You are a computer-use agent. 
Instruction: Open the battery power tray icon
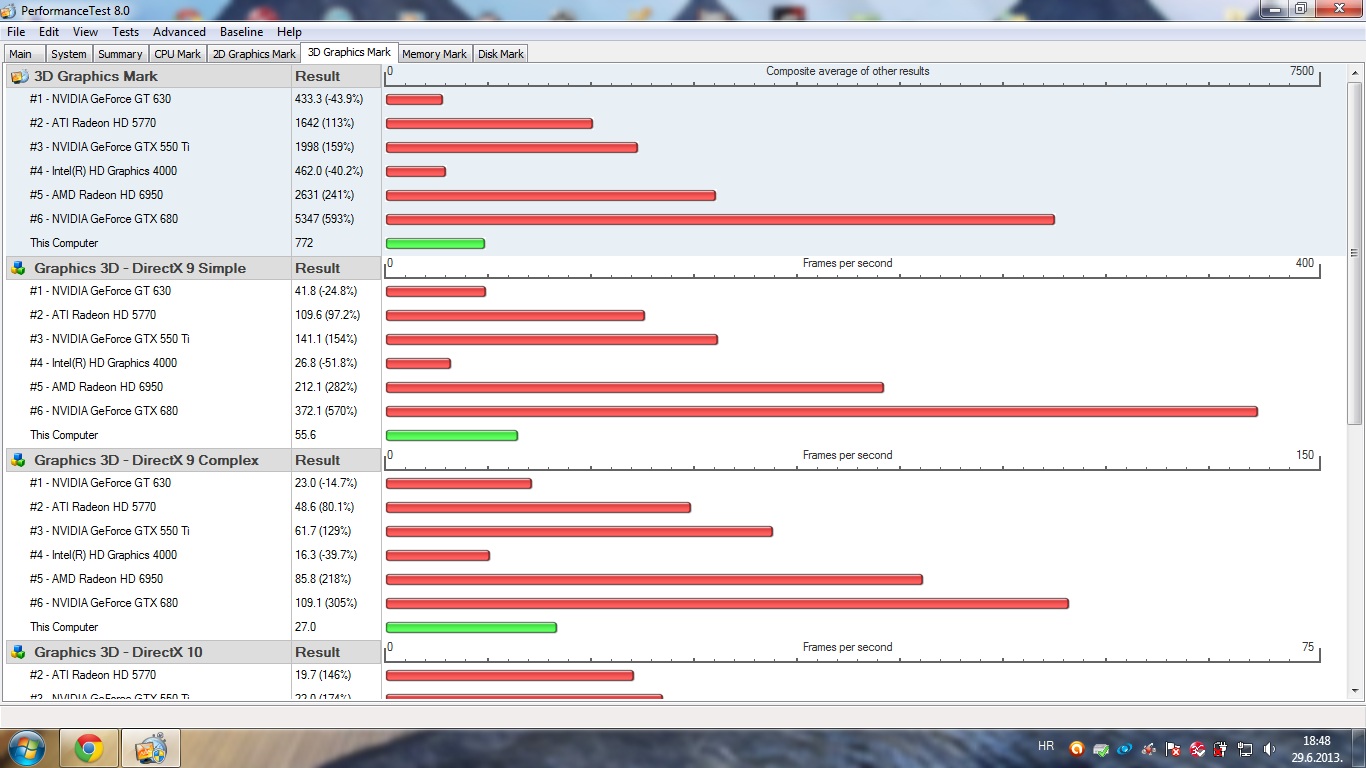point(1221,748)
